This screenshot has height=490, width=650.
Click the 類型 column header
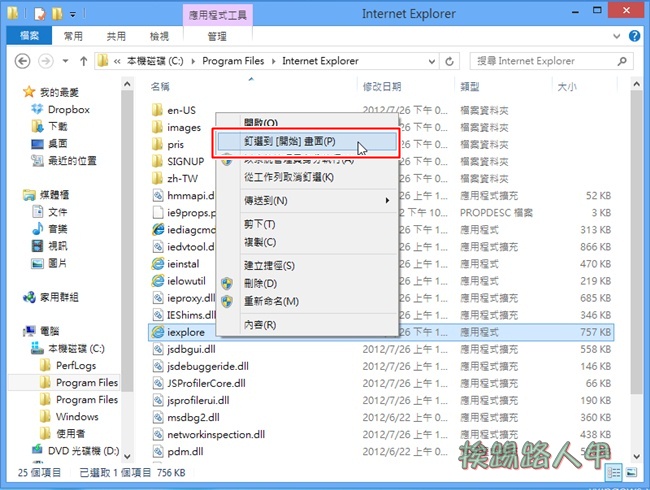(x=470, y=86)
